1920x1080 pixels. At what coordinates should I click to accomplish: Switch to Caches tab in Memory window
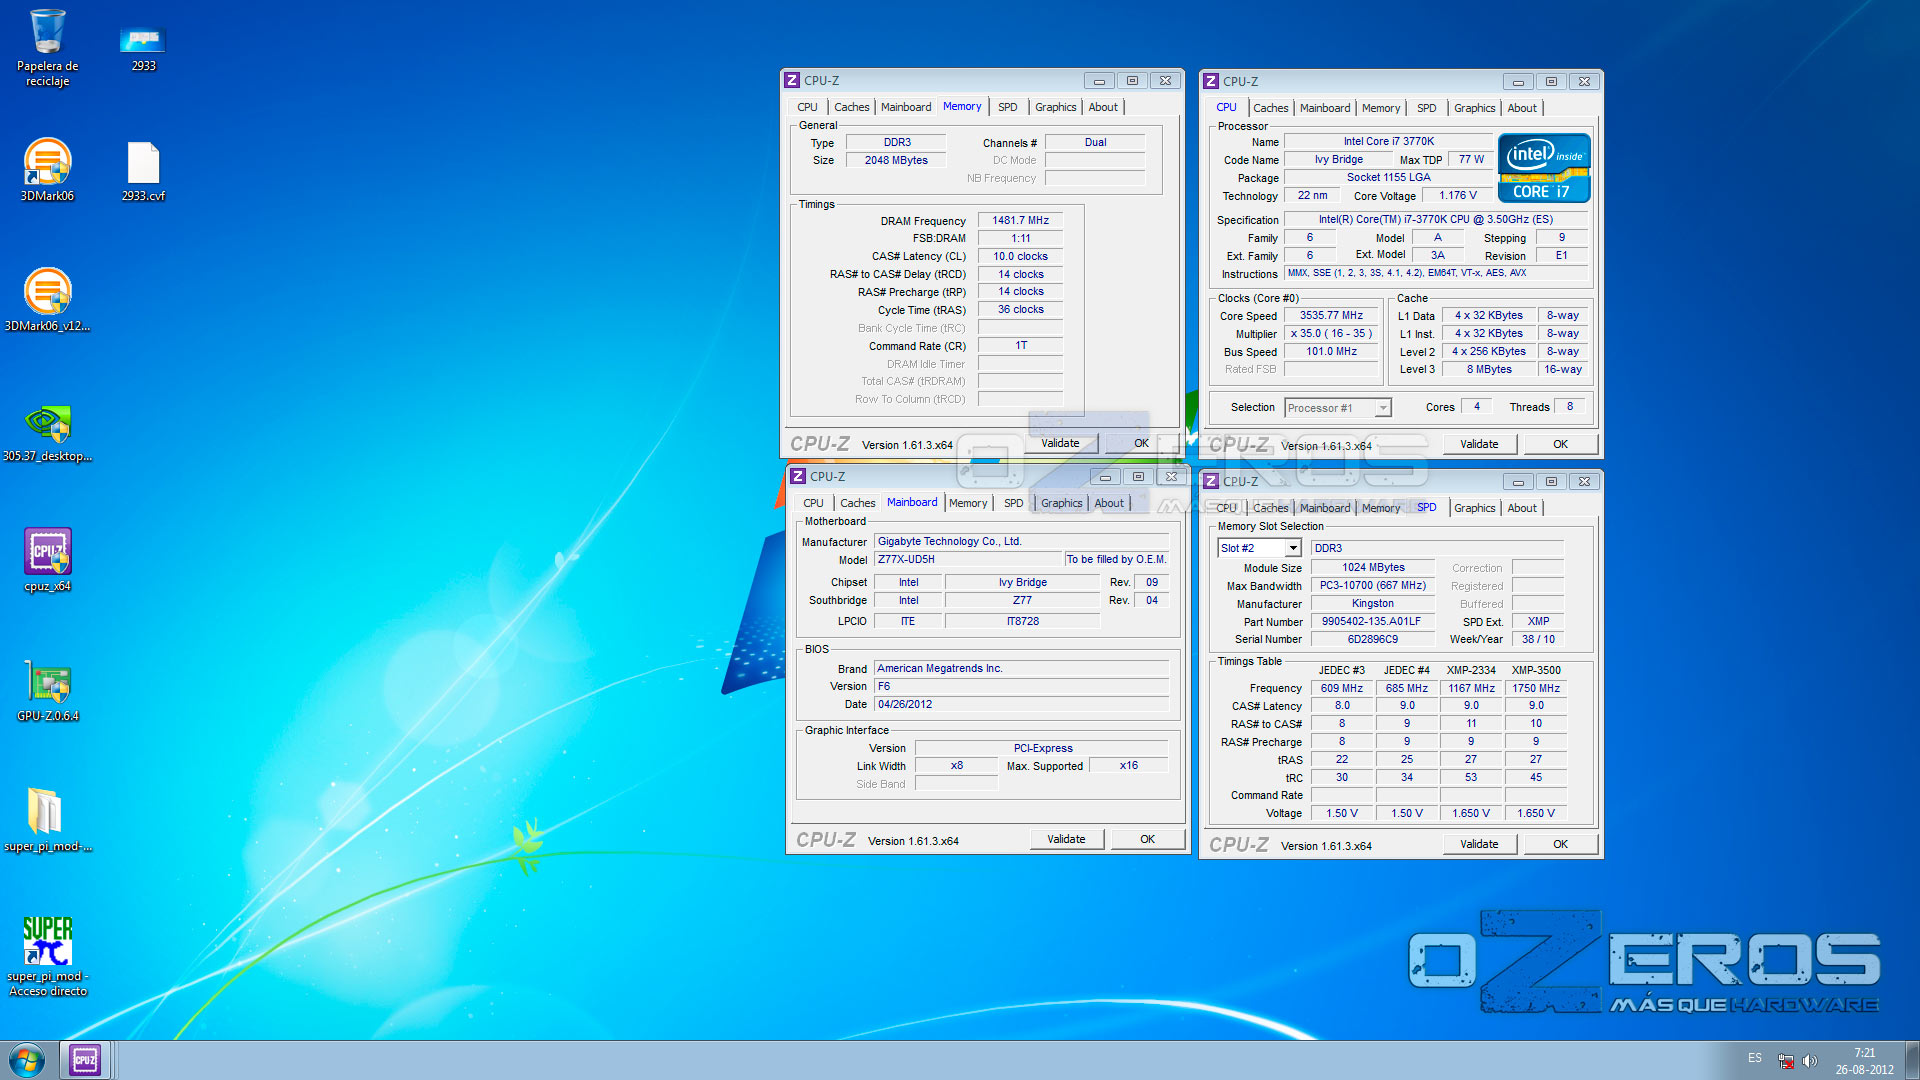pos(851,107)
